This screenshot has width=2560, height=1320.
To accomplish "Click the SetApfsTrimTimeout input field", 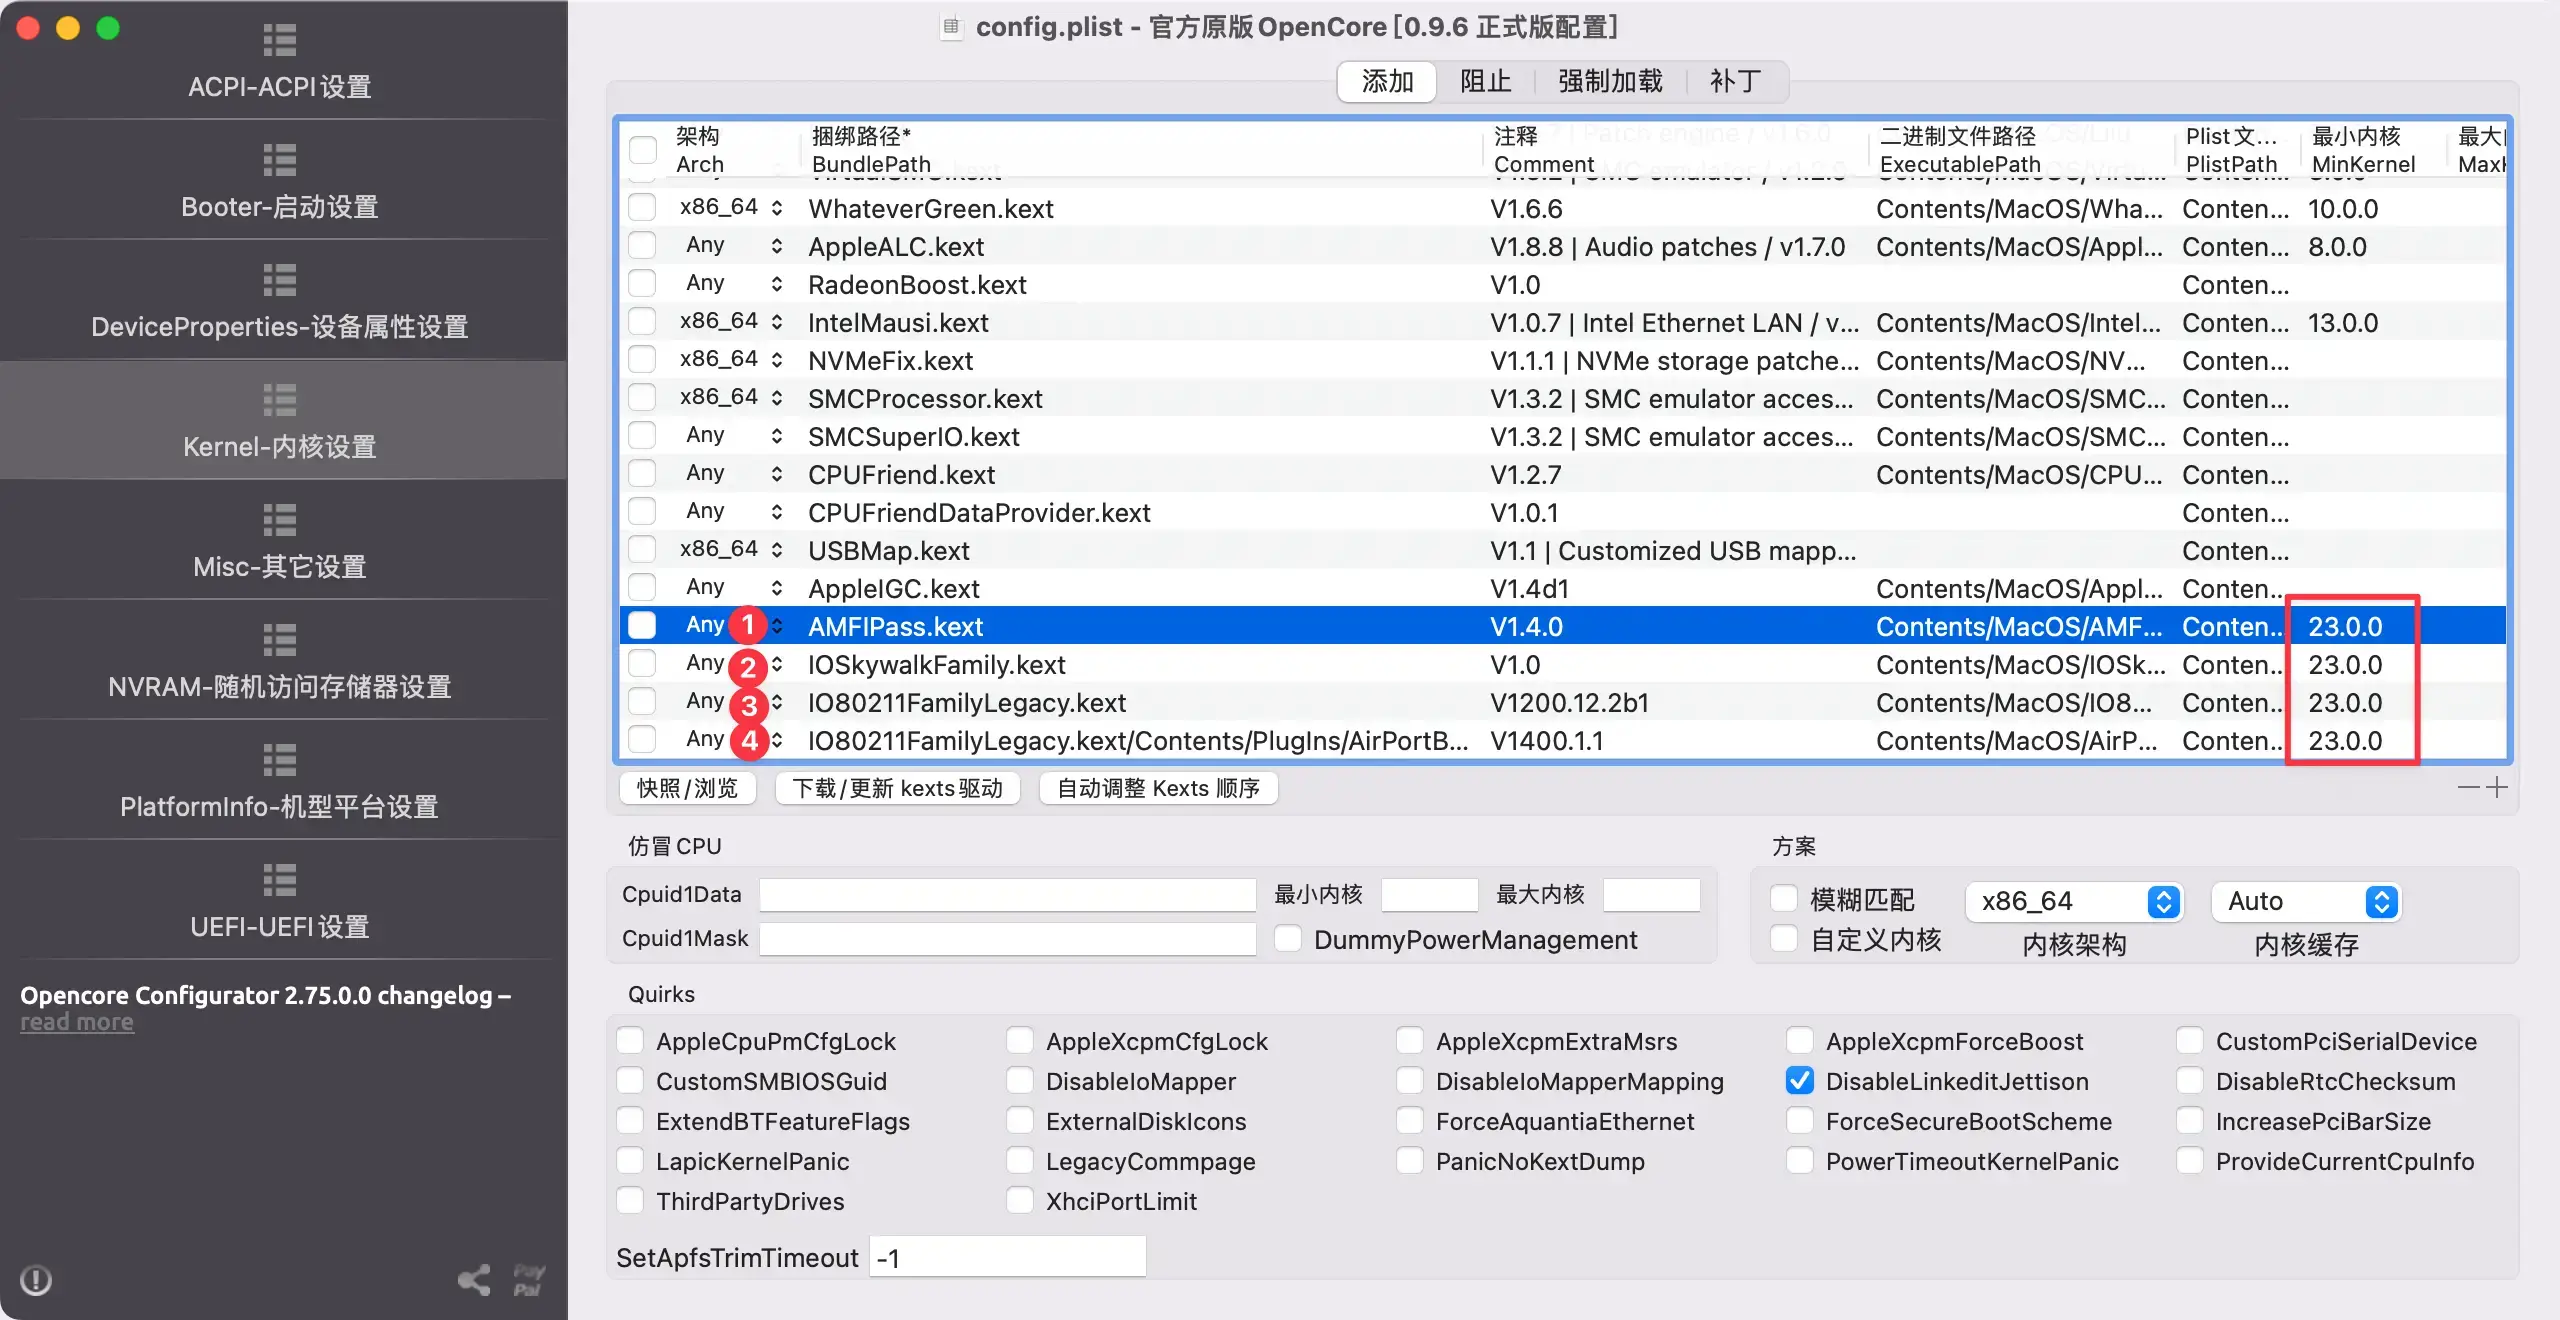I will 1006,1257.
